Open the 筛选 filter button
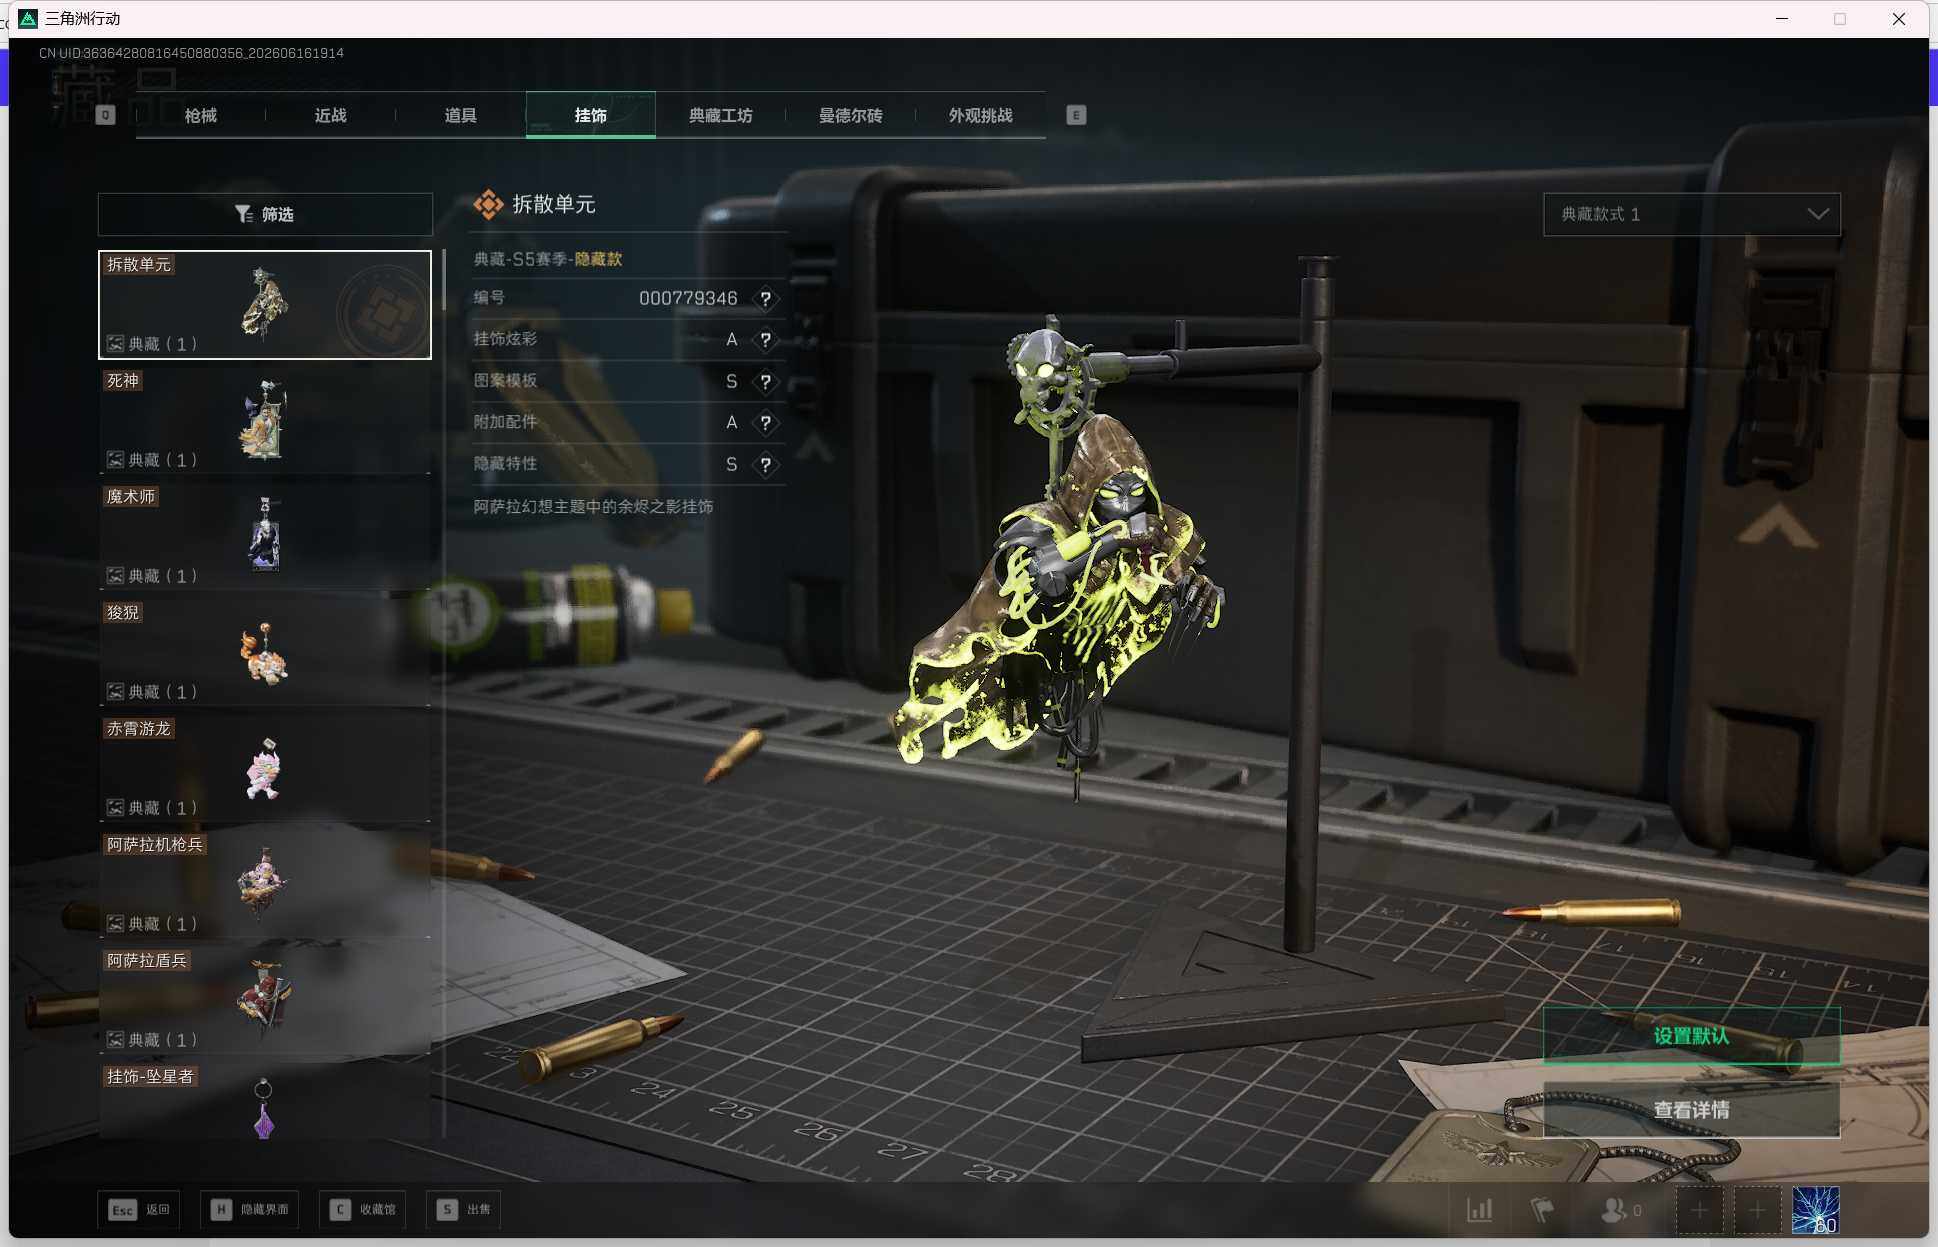Viewport: 1938px width, 1247px height. point(265,214)
